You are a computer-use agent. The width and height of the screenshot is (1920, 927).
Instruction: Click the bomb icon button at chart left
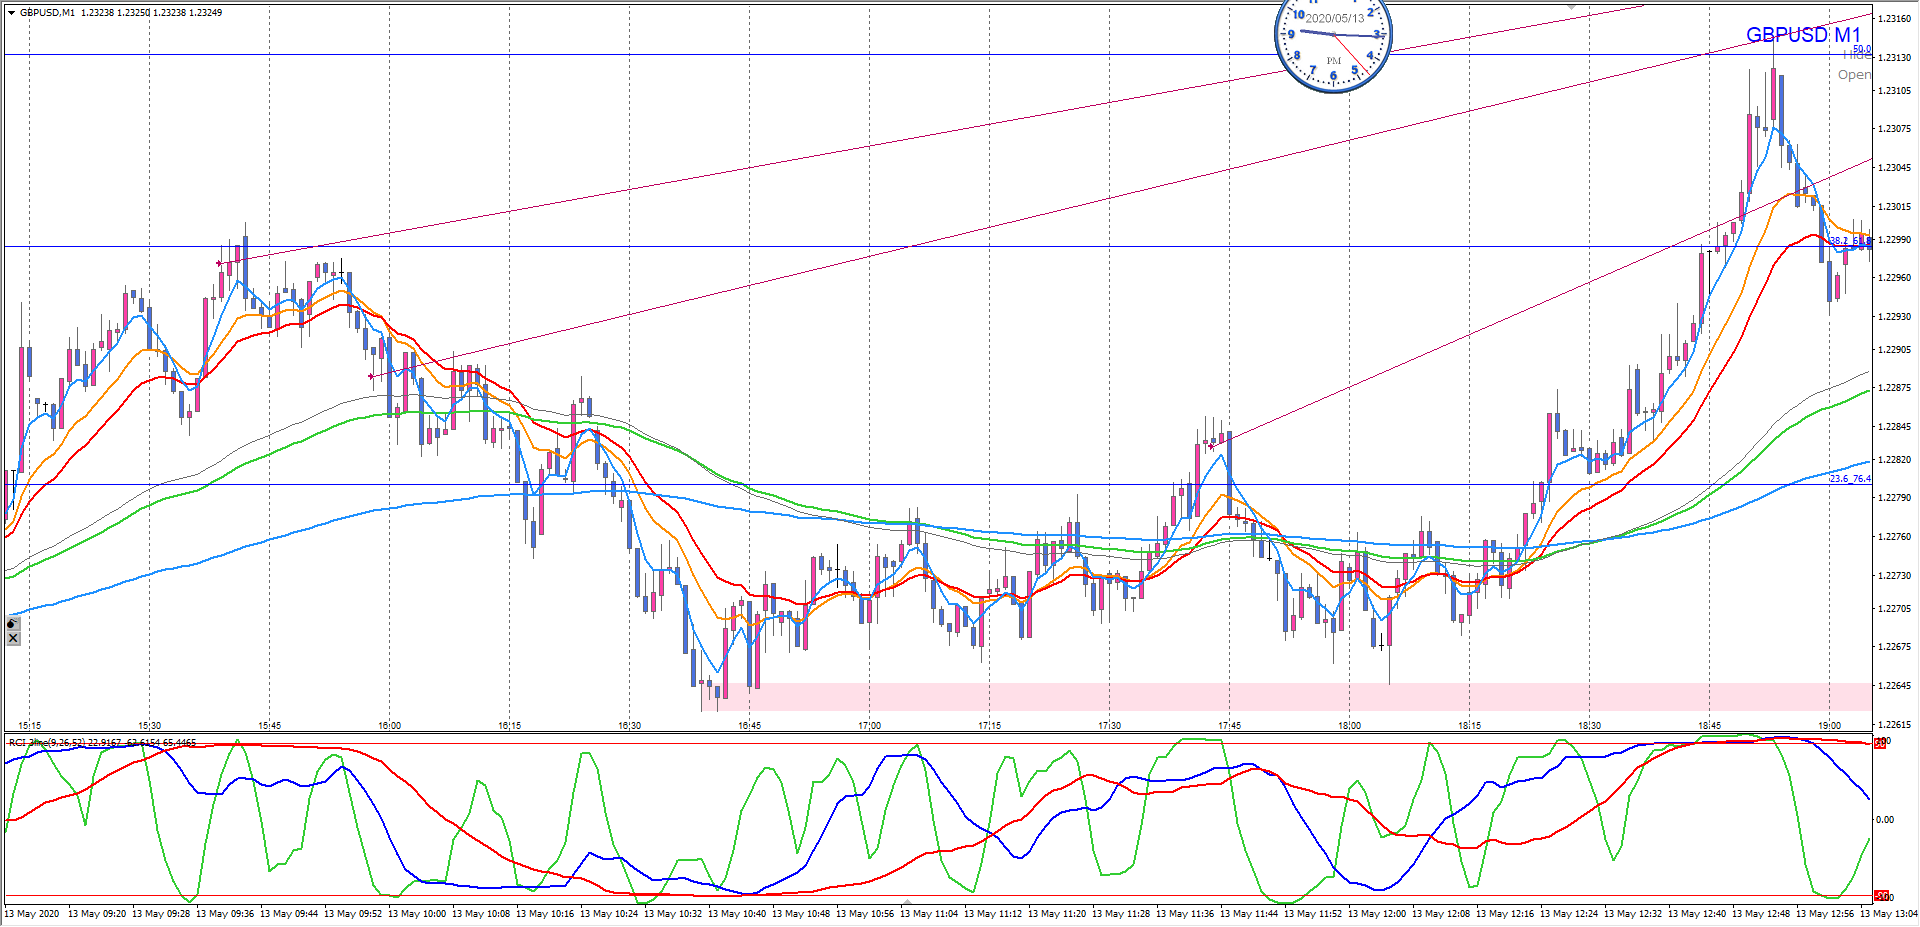12,623
